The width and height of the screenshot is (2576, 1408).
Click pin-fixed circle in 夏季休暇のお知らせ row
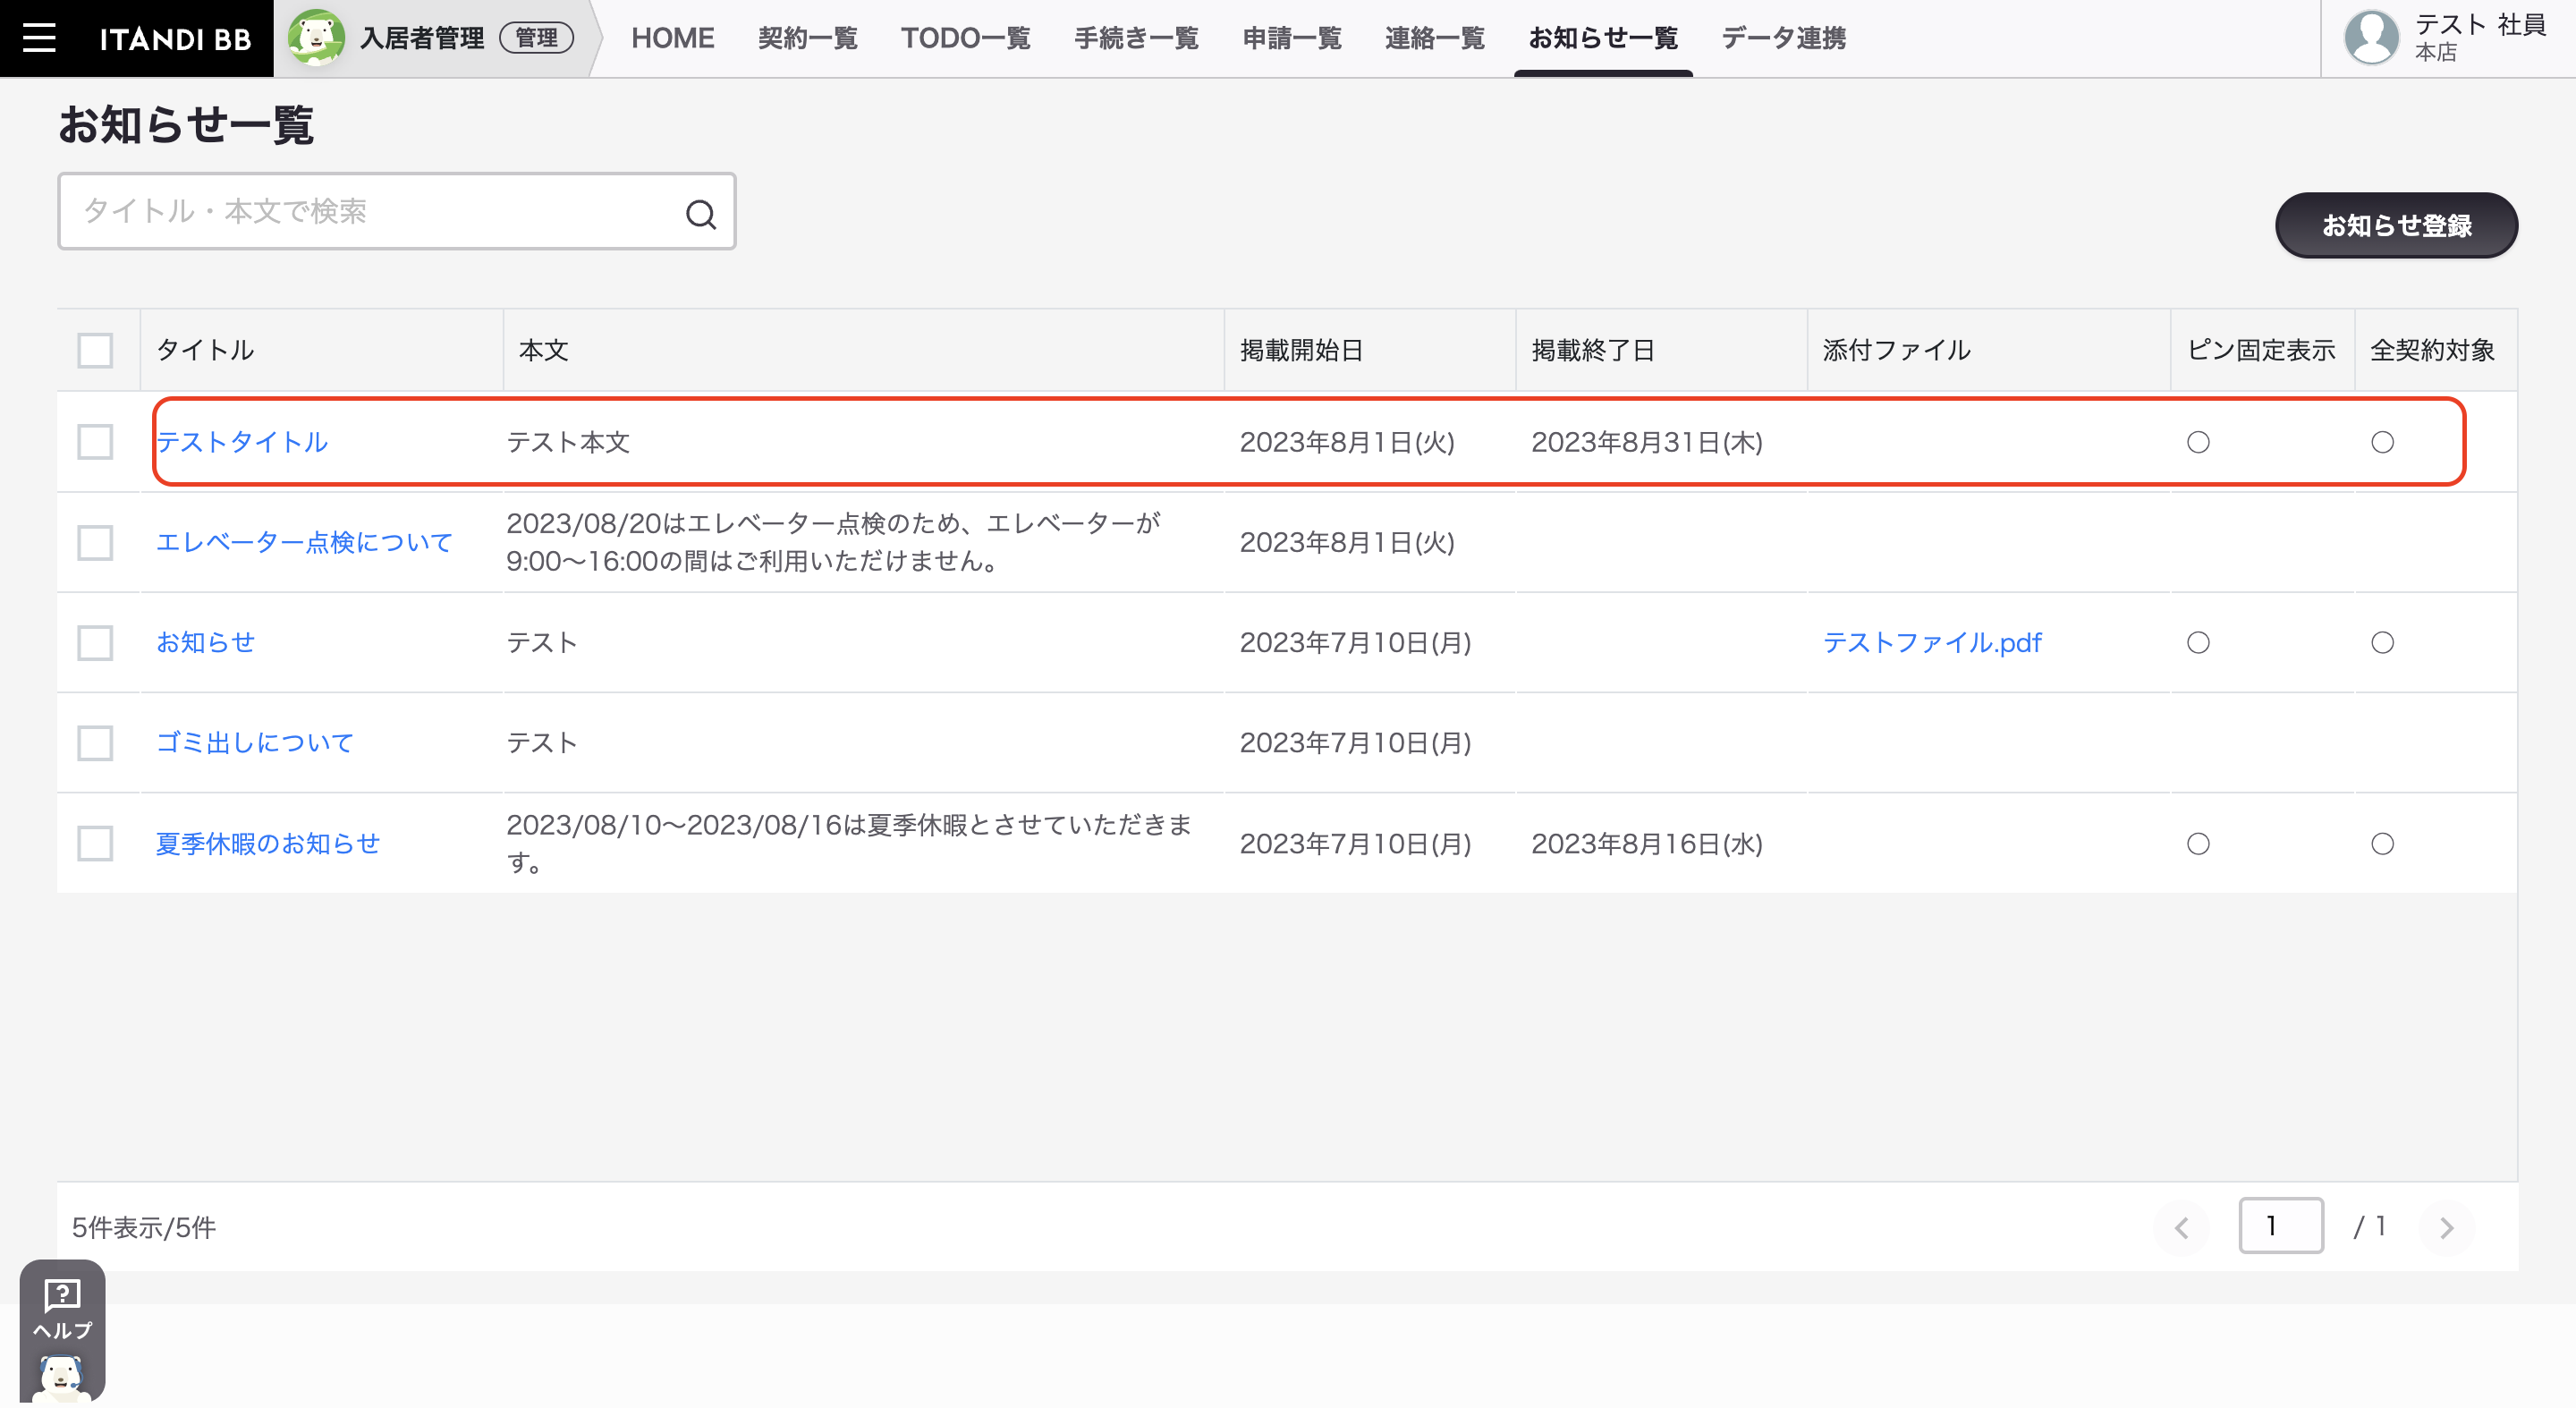point(2198,844)
